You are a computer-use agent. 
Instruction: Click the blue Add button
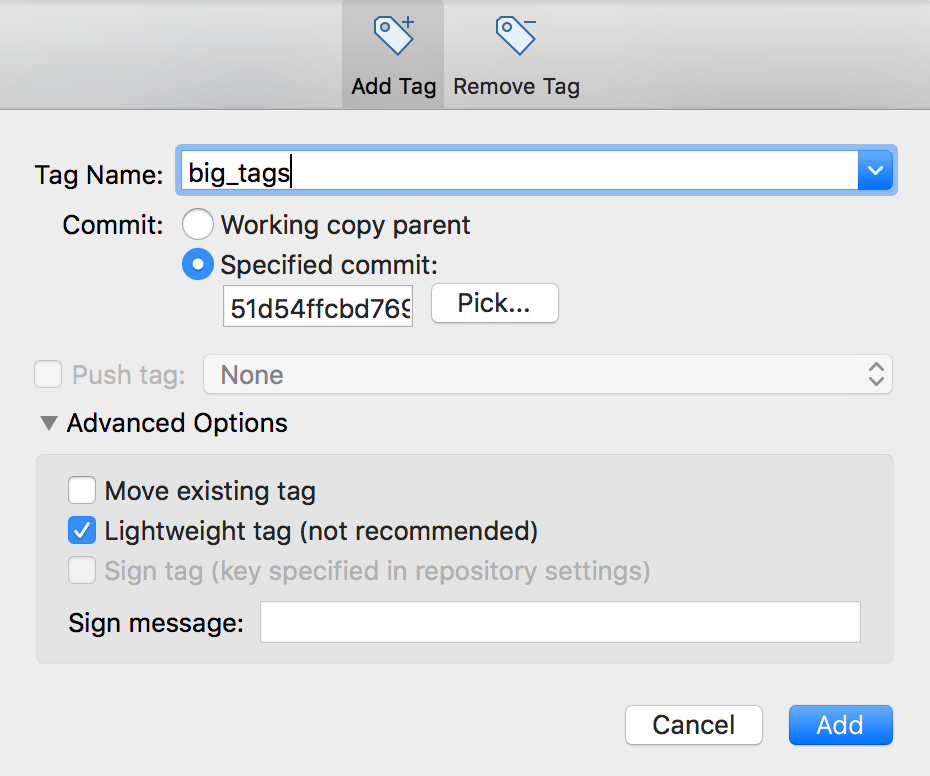pos(840,725)
